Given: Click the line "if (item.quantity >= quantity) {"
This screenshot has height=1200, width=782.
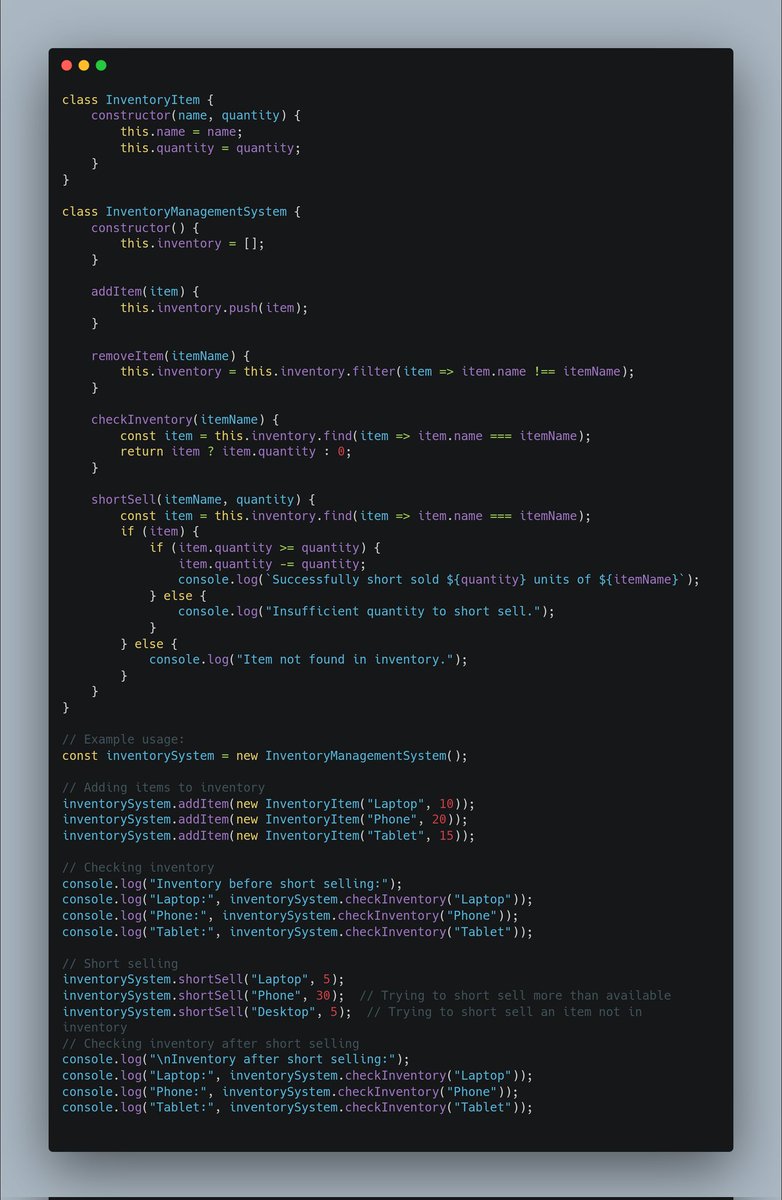Looking at the screenshot, I should pos(265,548).
